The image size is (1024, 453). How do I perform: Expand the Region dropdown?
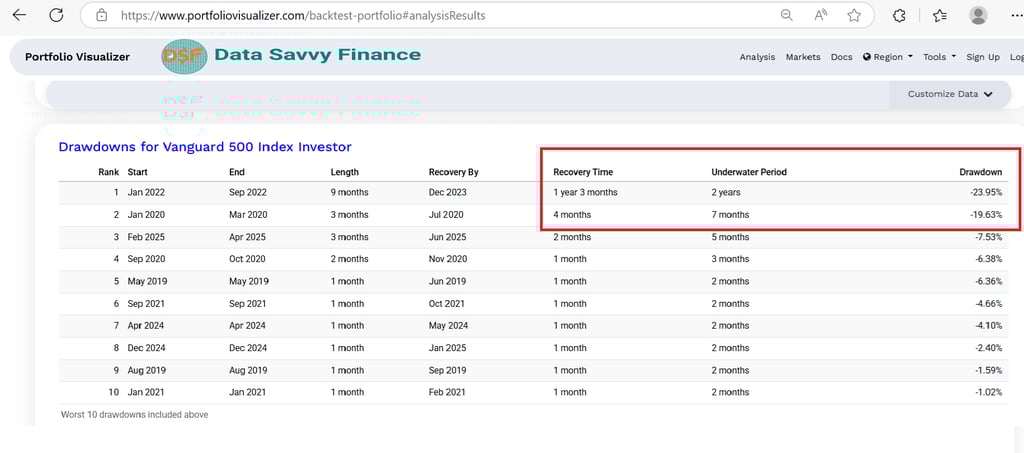click(x=888, y=57)
